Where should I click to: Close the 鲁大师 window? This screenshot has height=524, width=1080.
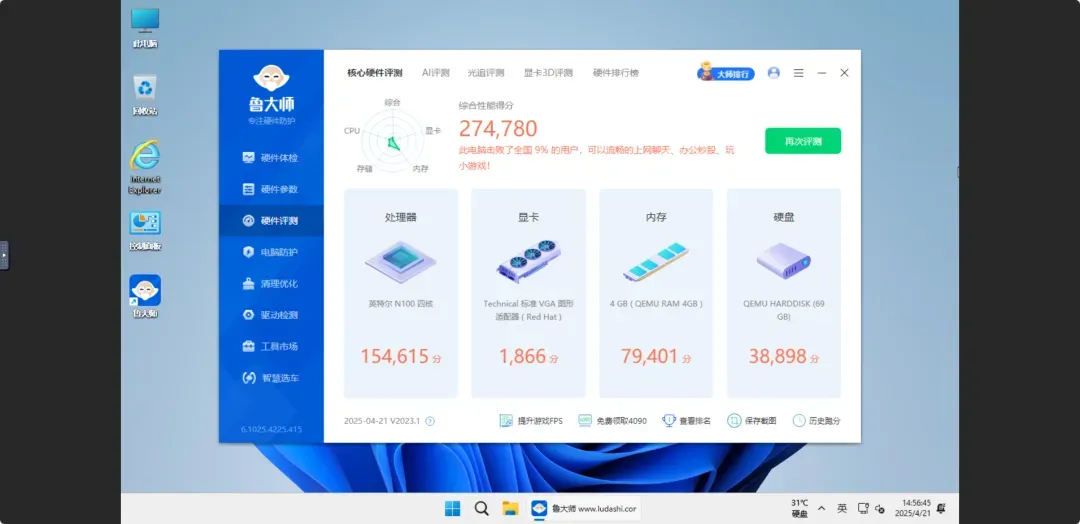844,73
